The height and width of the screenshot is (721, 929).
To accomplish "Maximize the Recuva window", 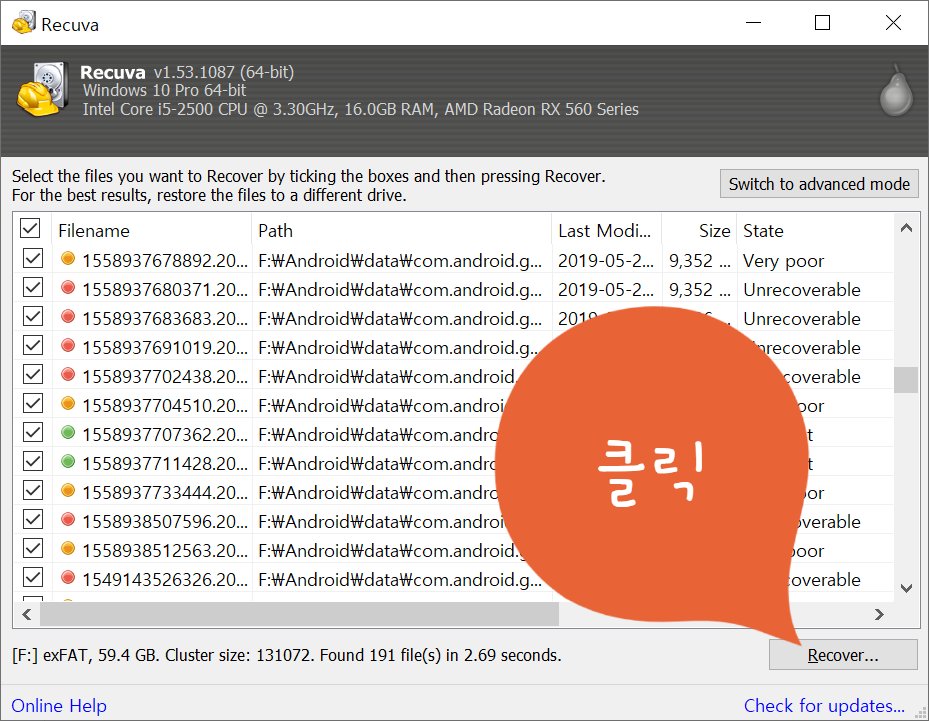I will [x=822, y=23].
